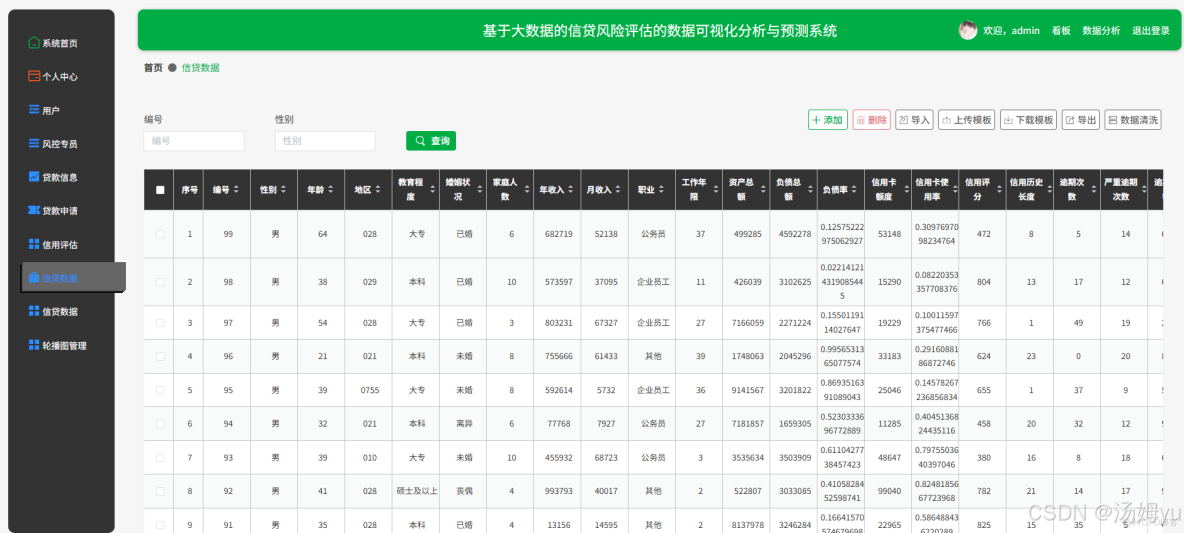Viewport: 1184px width, 533px height.
Task: Sort table by 婚姻状况 column arrows
Action: click(x=479, y=190)
